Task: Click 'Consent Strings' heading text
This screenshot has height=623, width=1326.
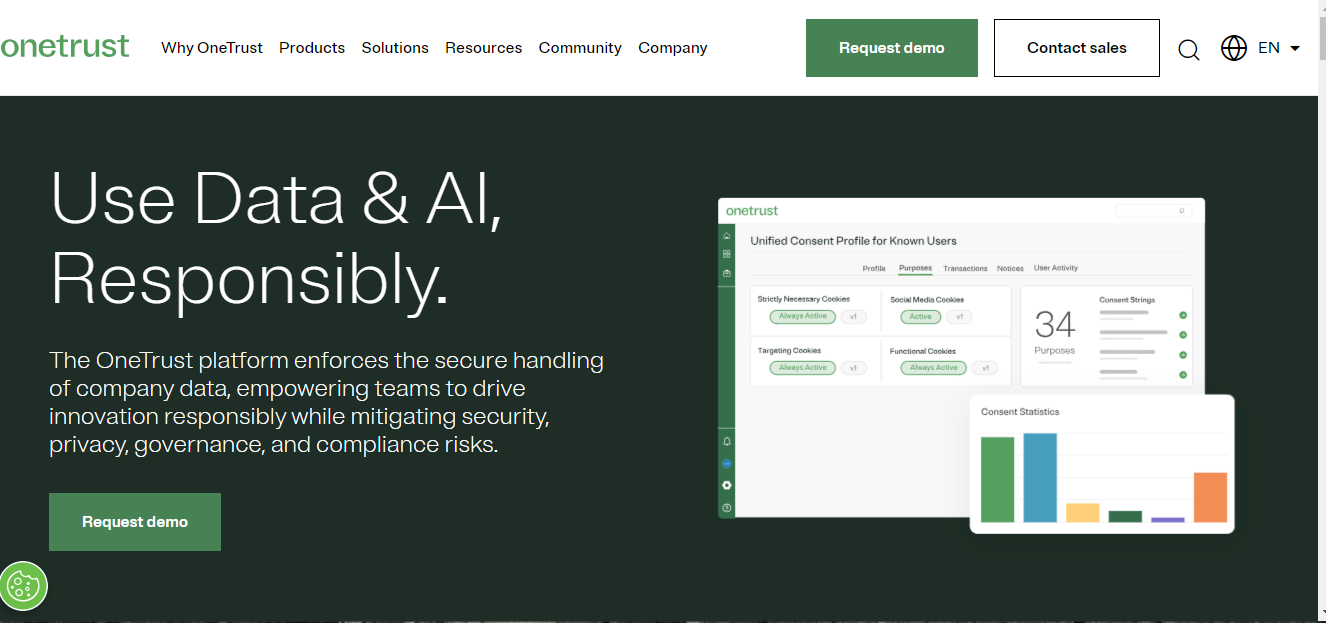Action: tap(1128, 300)
